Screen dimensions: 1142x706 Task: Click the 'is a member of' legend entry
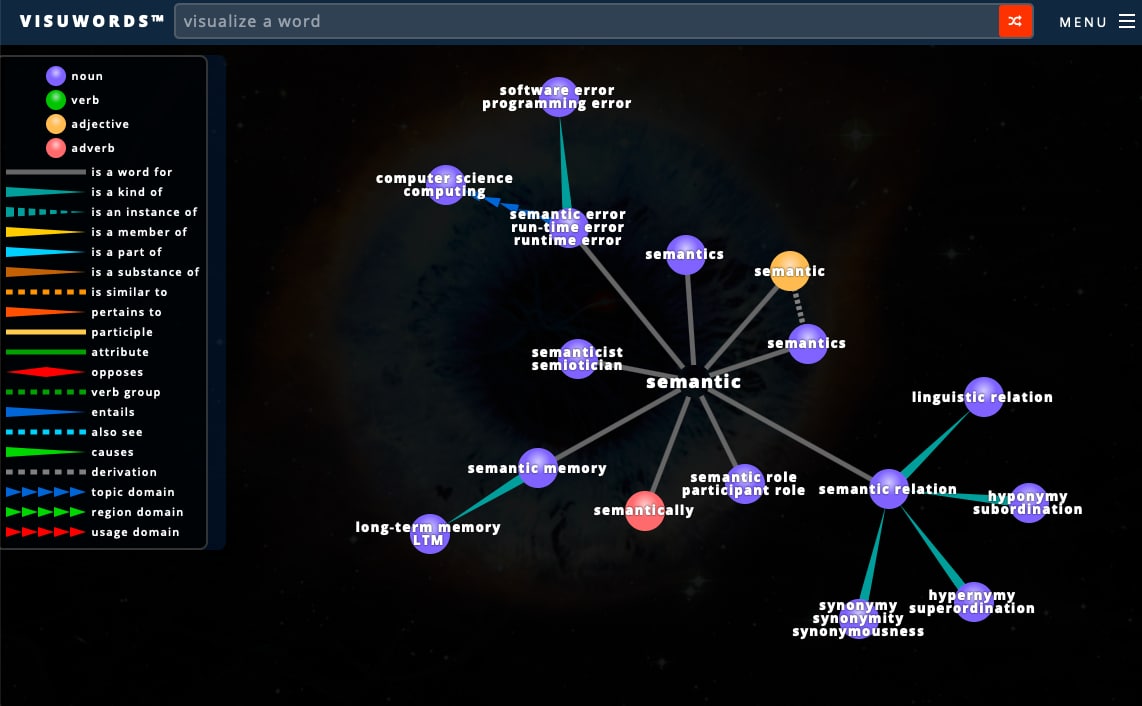tap(96, 232)
